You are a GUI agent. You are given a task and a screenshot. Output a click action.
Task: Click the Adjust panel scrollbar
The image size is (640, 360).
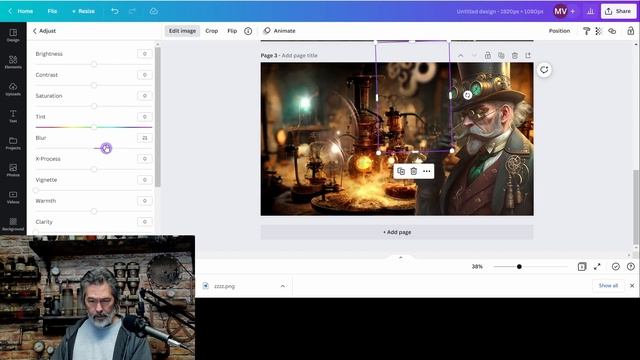point(158,117)
